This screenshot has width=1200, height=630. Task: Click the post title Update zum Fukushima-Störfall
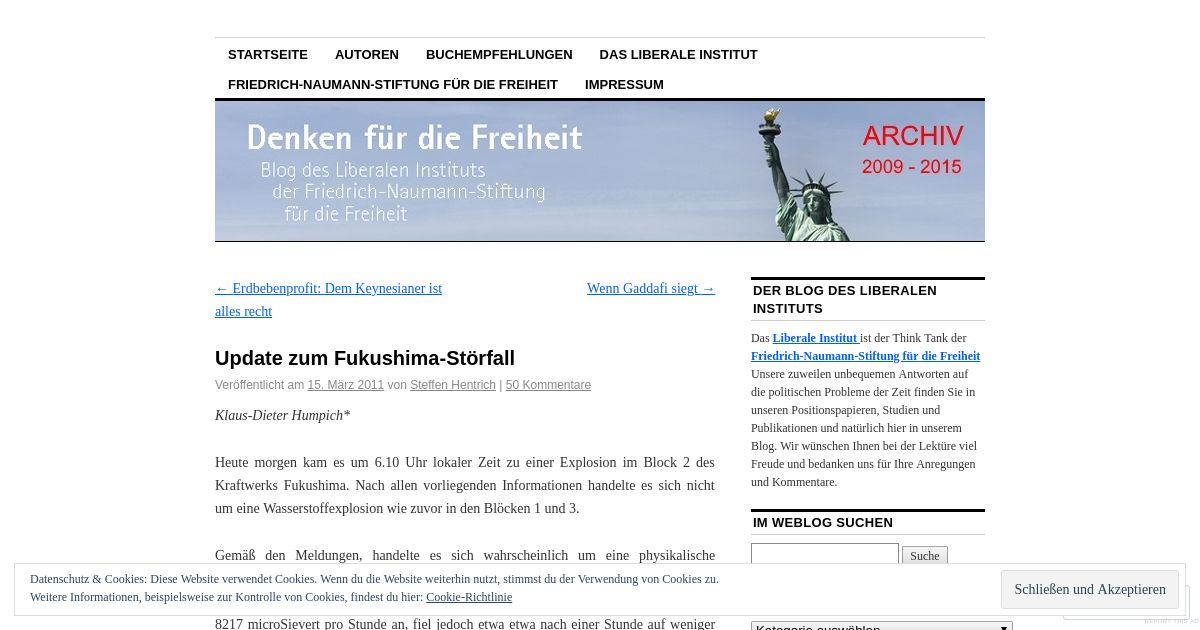tap(365, 358)
